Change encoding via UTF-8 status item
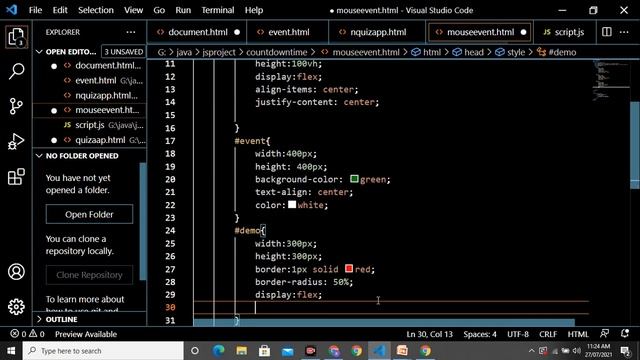Image resolution: width=640 pixels, height=360 pixels. (x=518, y=334)
